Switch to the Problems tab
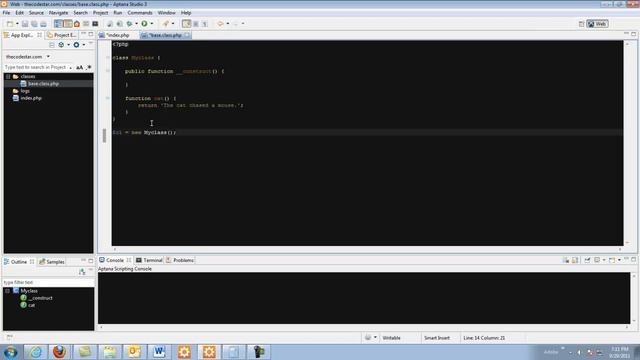Screen dimensions: 640x360 click(180, 260)
